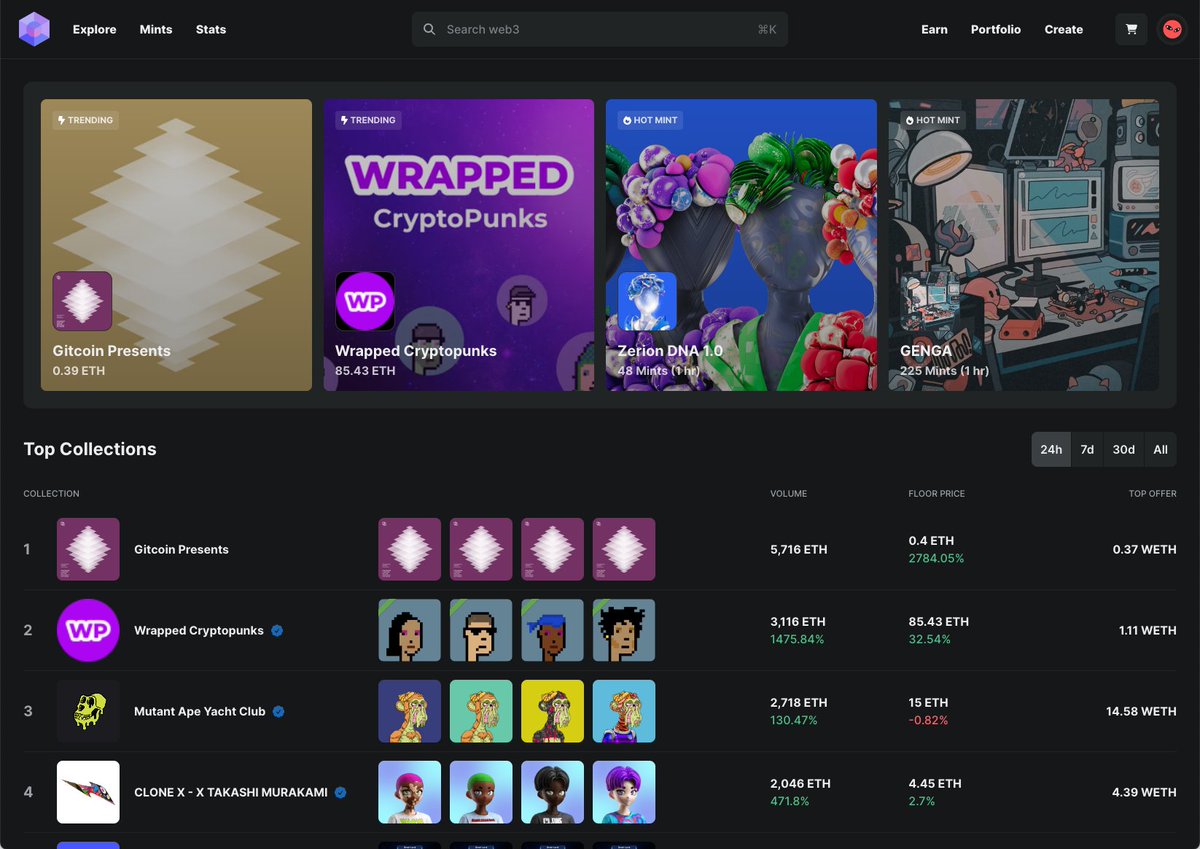Click CLONE X verified badge
The image size is (1200, 849).
click(340, 792)
